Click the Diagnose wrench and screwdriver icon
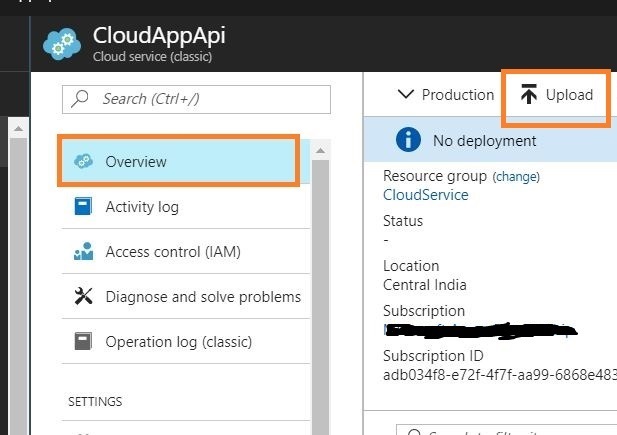 (84, 297)
